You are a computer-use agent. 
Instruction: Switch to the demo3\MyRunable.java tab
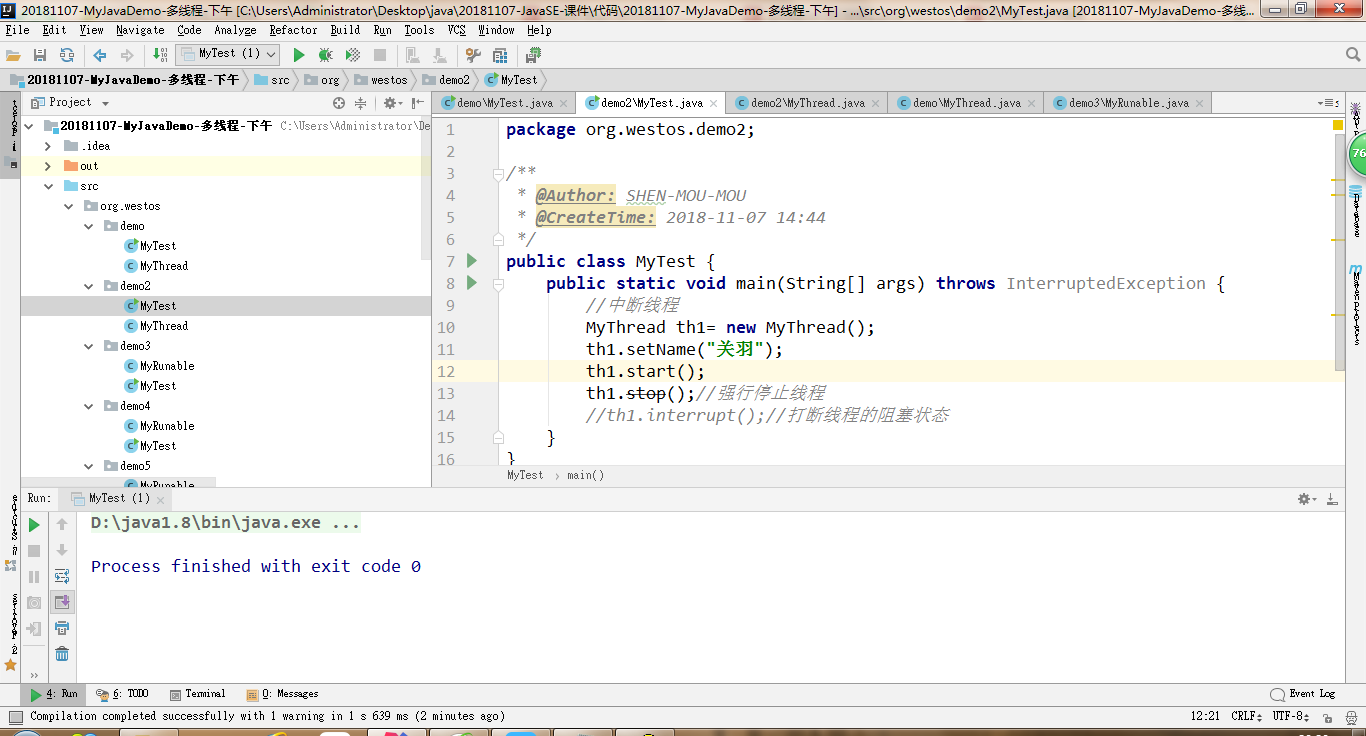1129,103
